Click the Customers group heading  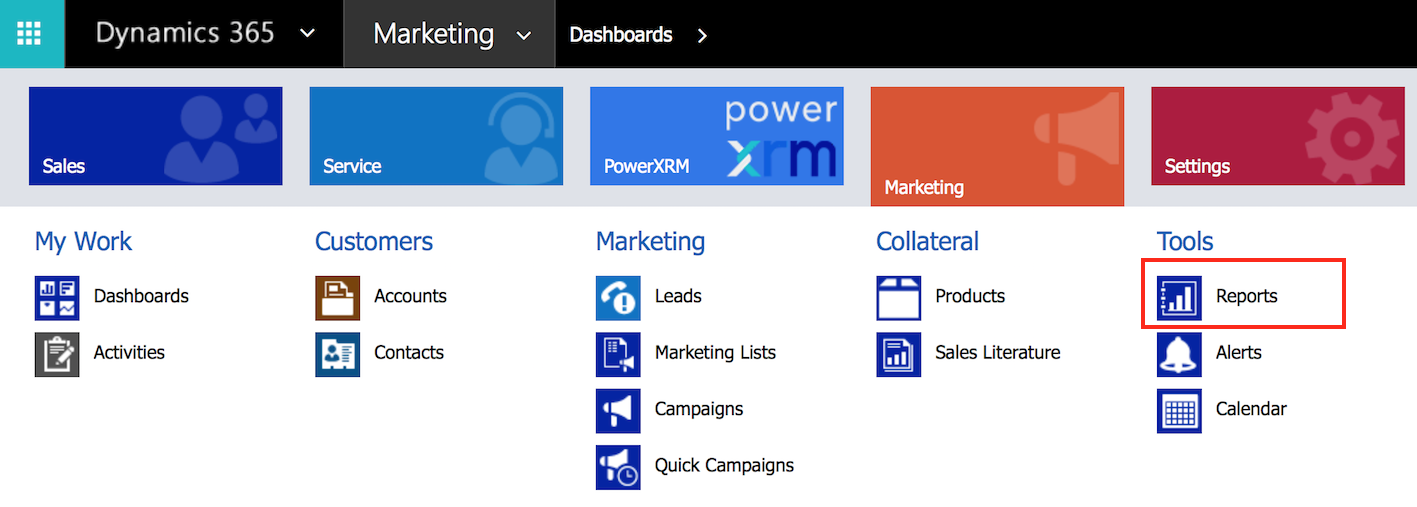[x=374, y=242]
